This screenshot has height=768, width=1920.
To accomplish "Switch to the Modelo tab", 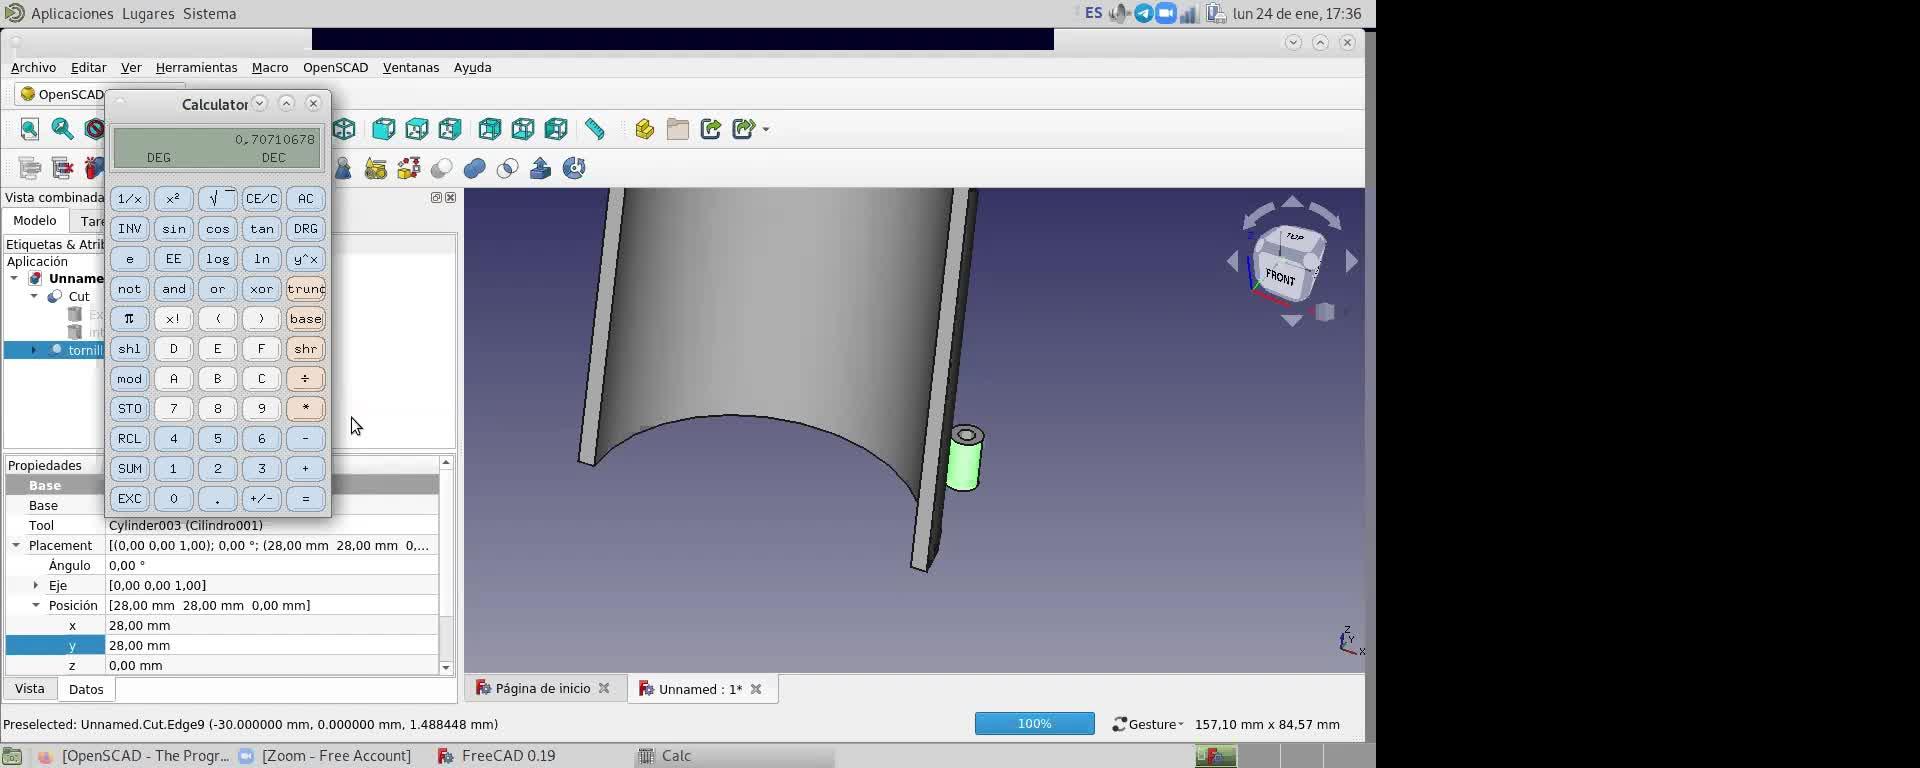I will pos(35,221).
